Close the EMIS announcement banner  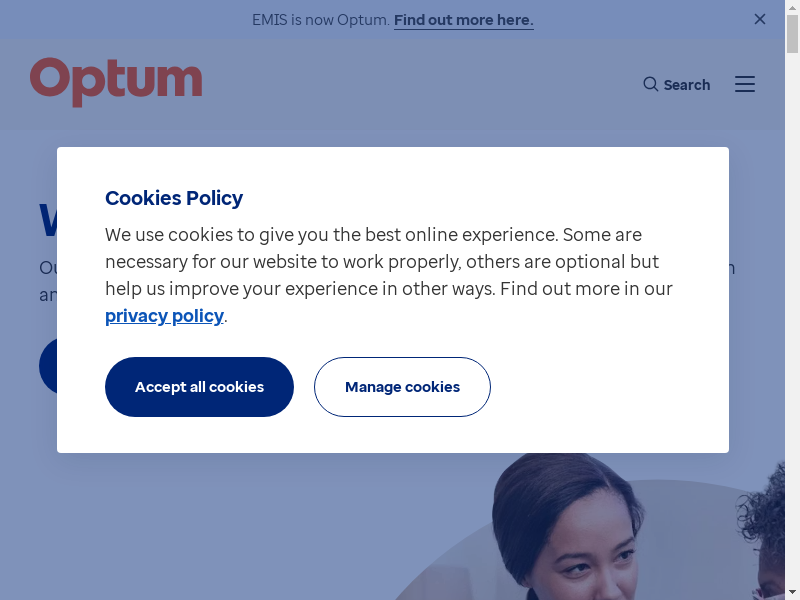(760, 19)
